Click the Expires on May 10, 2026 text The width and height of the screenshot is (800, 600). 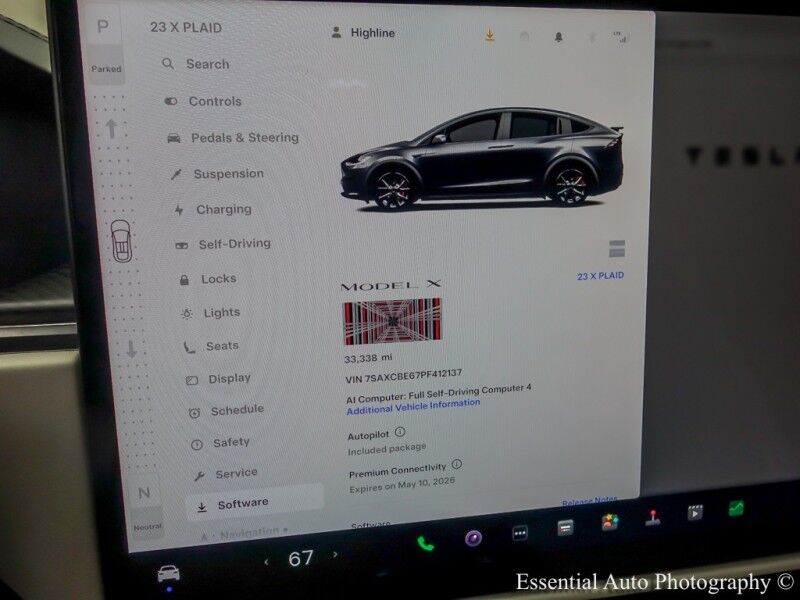click(x=402, y=485)
